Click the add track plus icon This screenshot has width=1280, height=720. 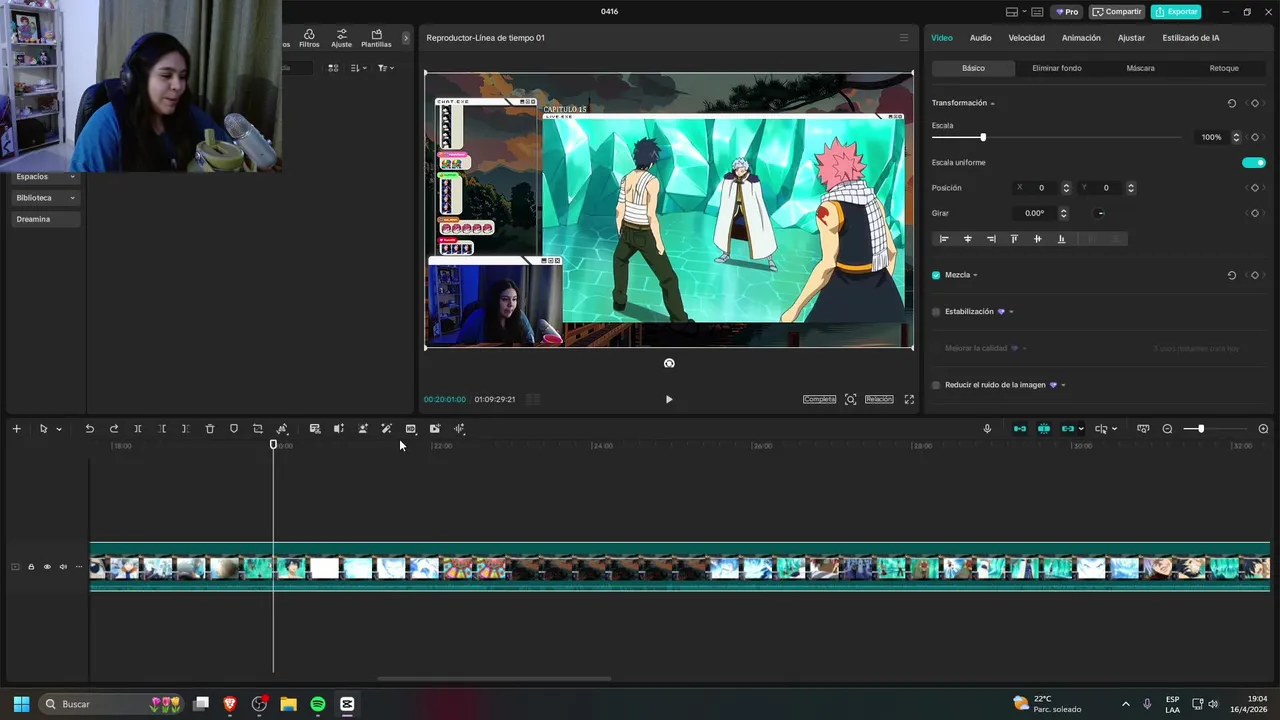16,429
